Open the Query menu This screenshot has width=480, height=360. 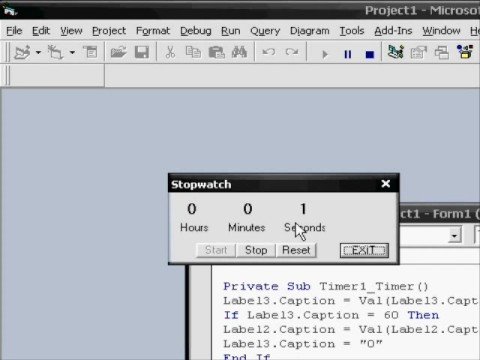point(265,31)
